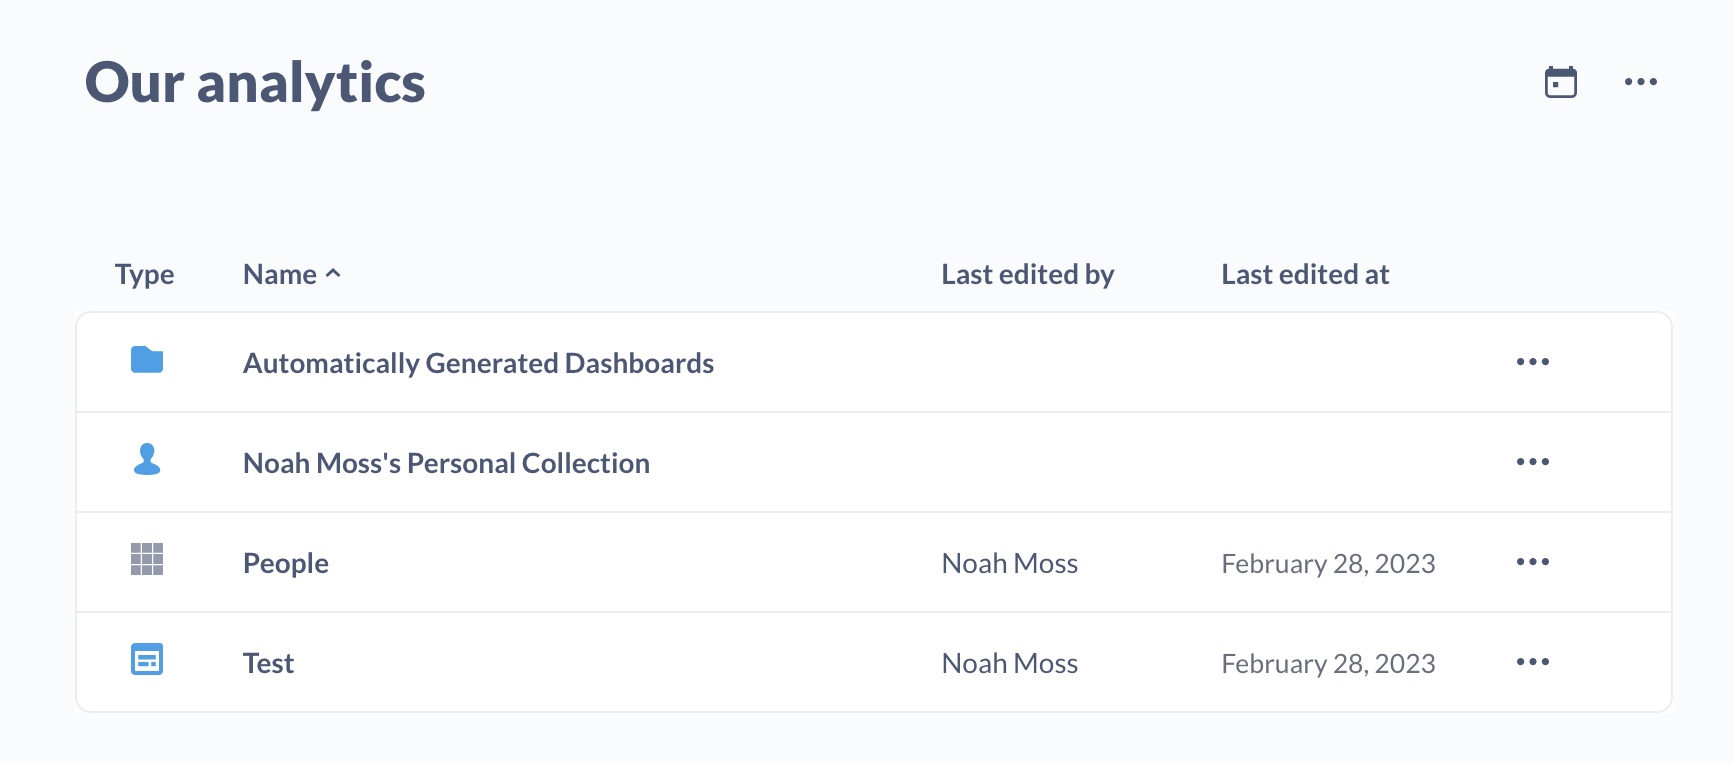Viewport: 1734px width, 764px height.
Task: Open the ellipsis menu for Automatically Generated Dashboards
Action: tap(1533, 362)
